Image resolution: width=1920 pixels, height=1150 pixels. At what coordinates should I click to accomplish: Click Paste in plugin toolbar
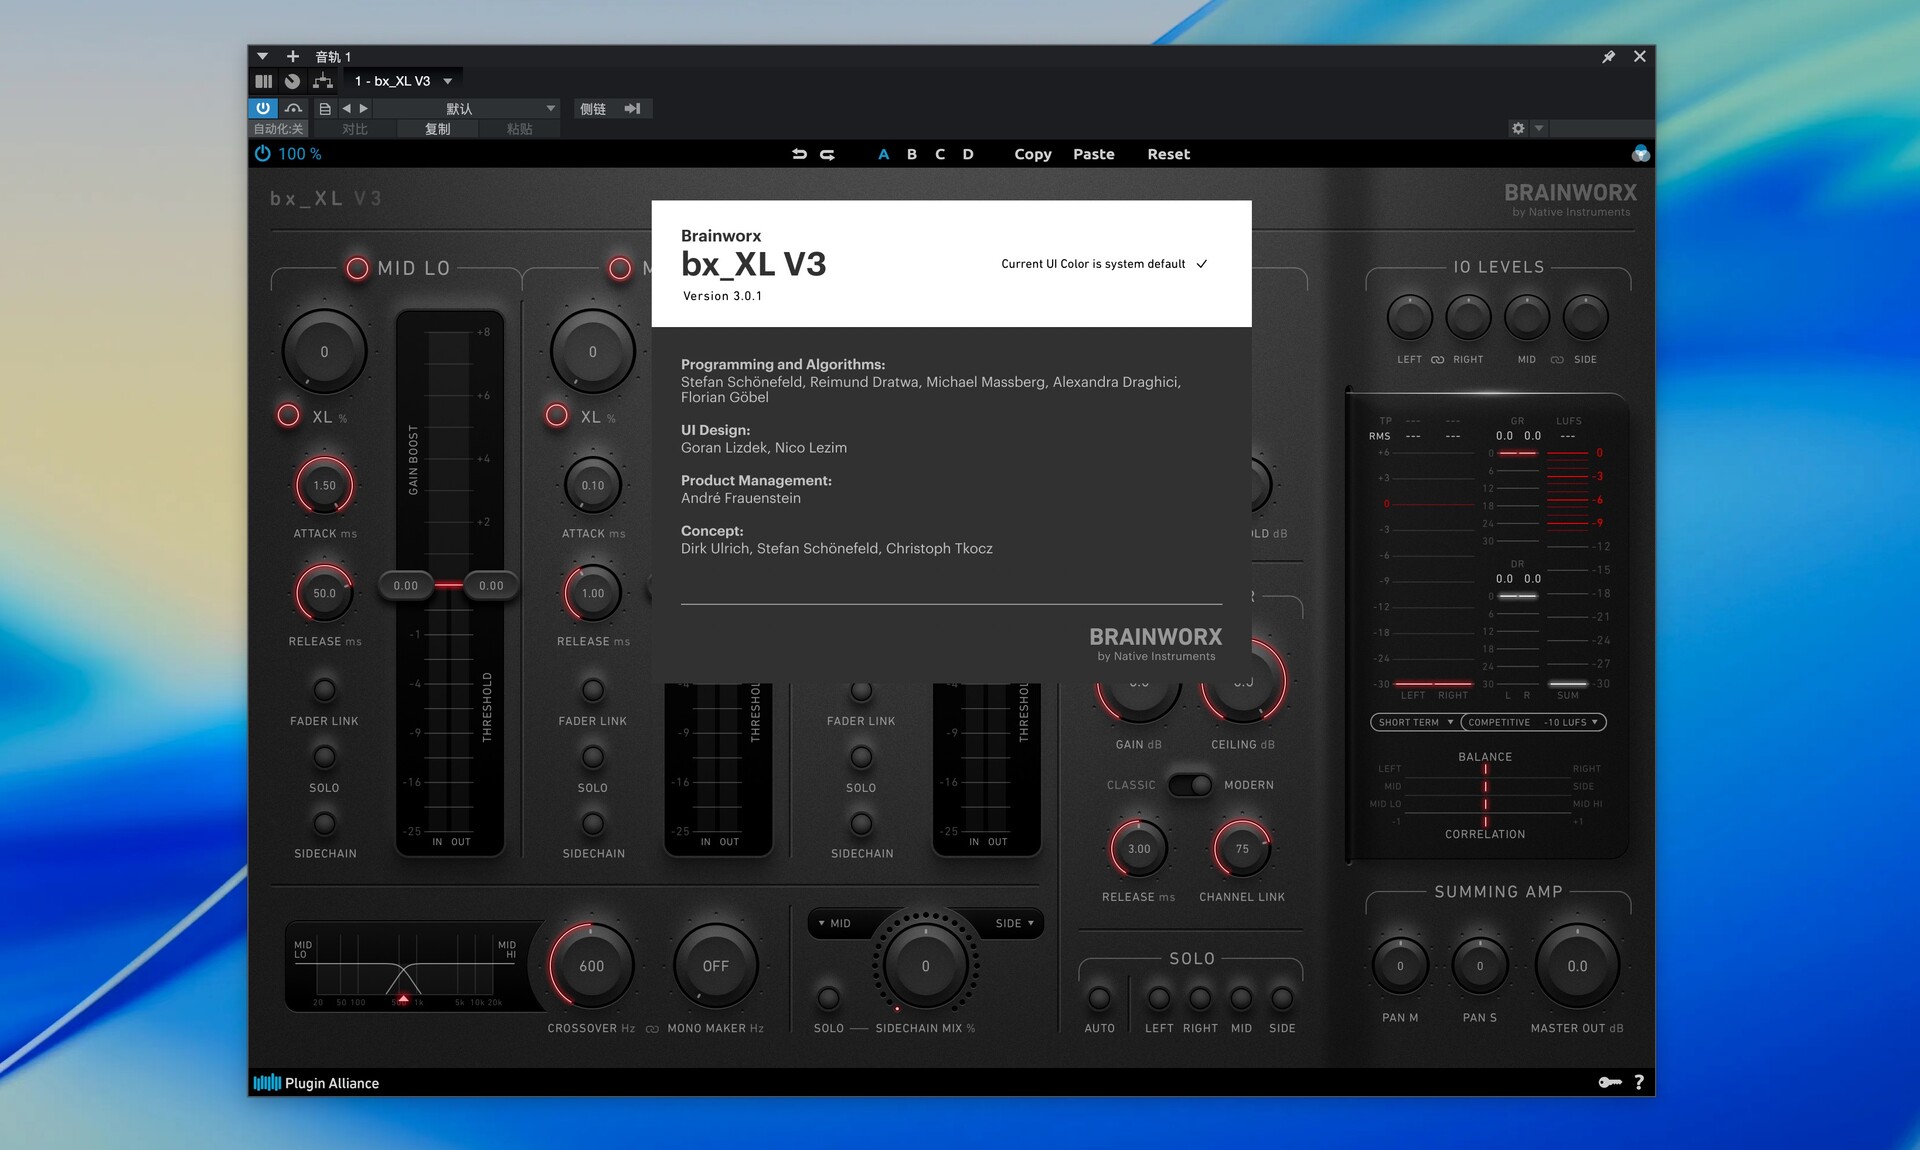[x=1094, y=154]
